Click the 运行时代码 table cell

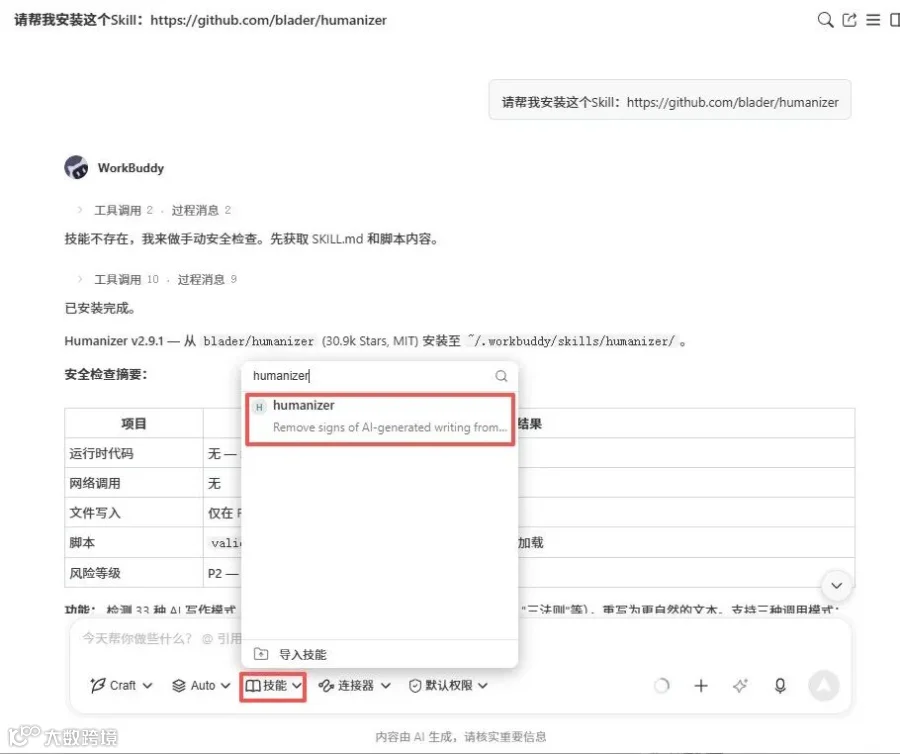(x=134, y=453)
